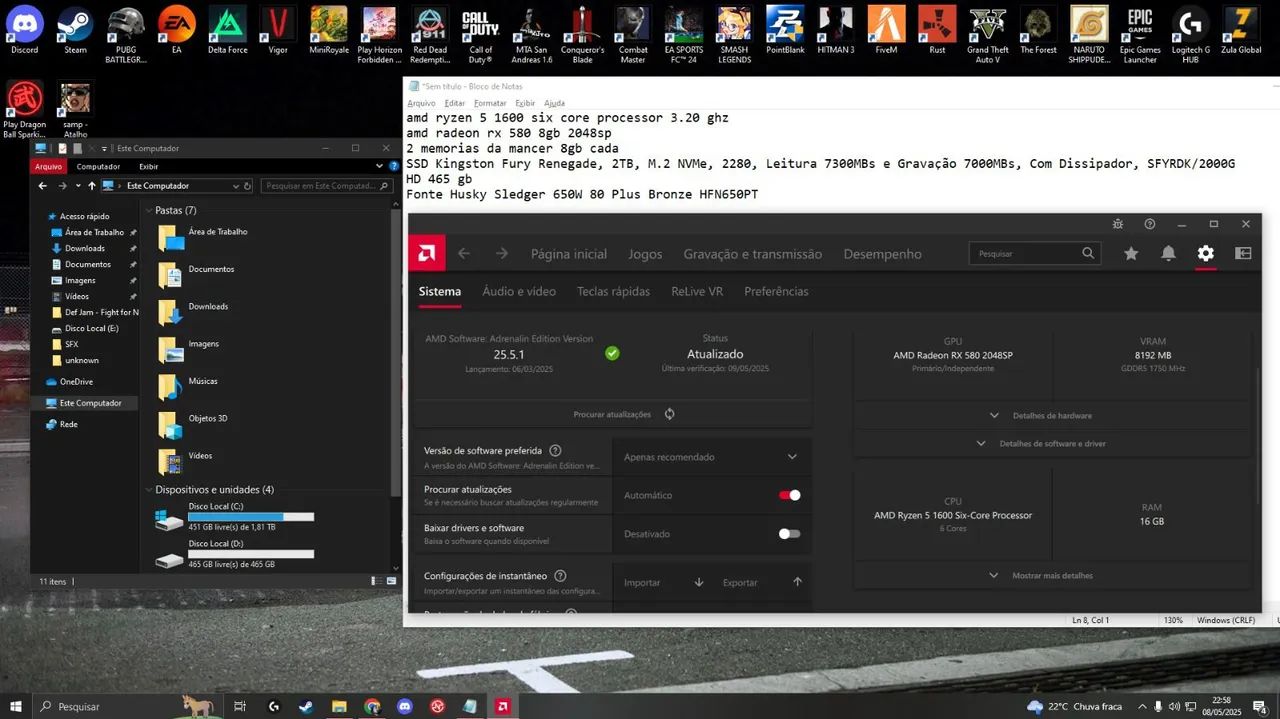Toggle Procurar atualizações Automático switch
This screenshot has width=1280, height=719.
pos(790,495)
